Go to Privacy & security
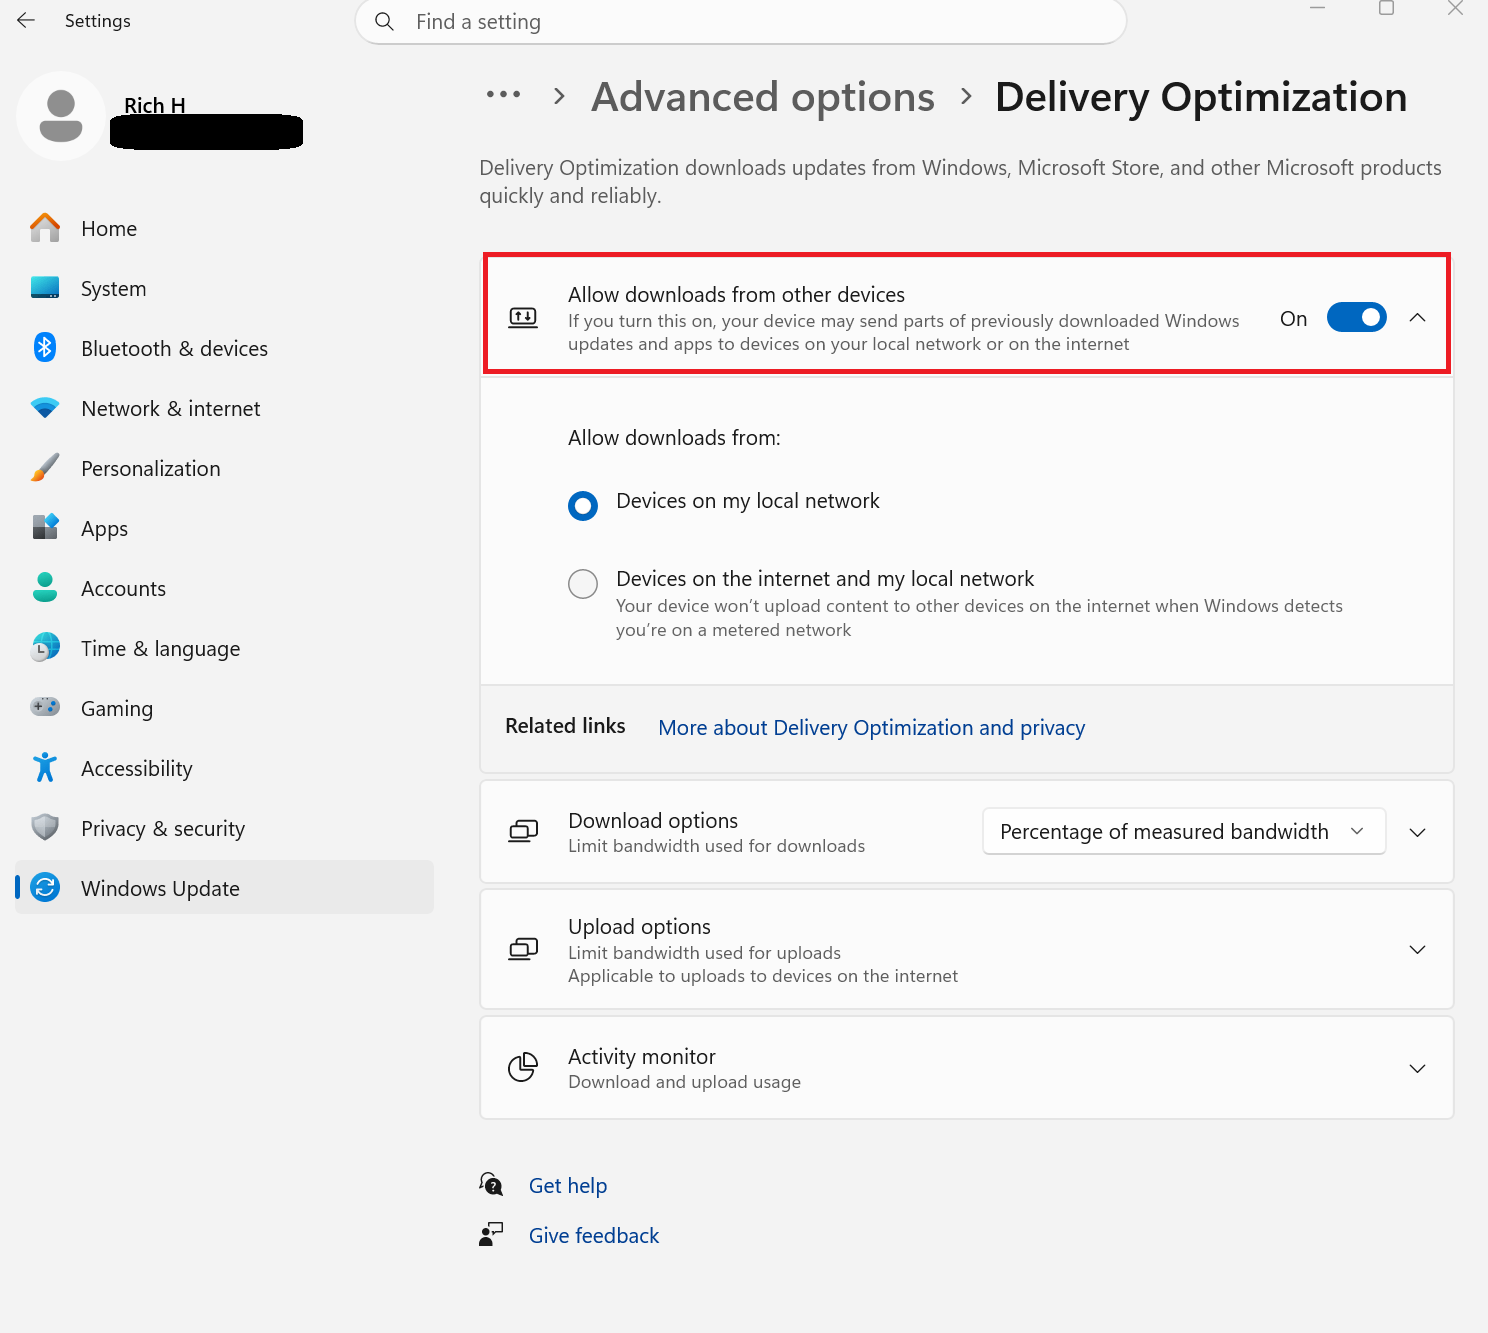Image resolution: width=1488 pixels, height=1333 pixels. 224,828
